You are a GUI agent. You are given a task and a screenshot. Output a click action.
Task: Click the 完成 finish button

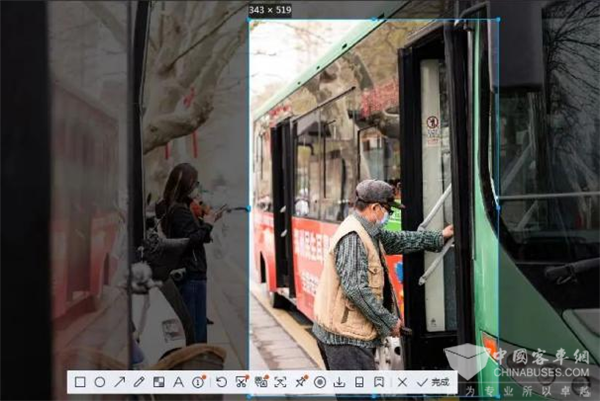434,382
